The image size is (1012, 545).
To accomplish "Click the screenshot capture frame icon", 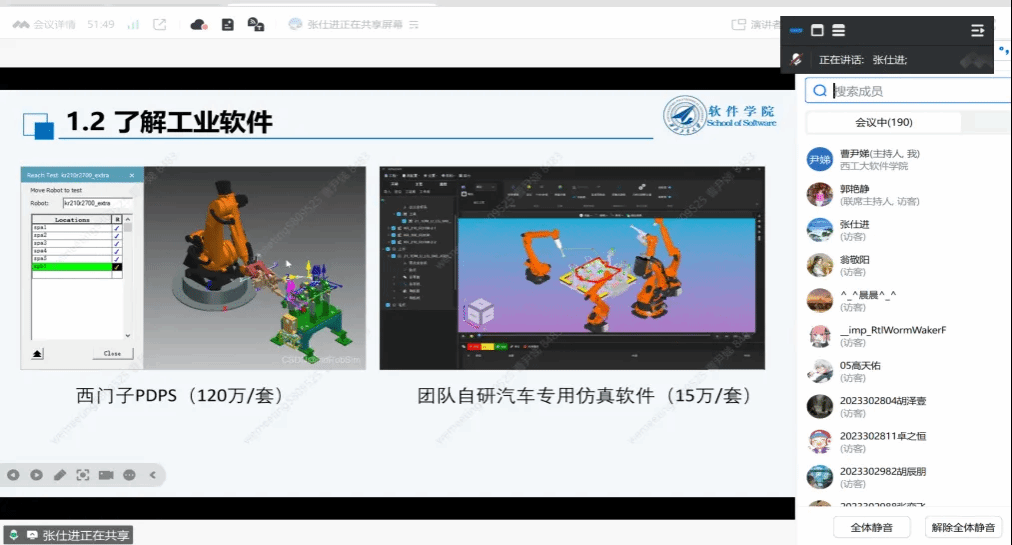I will point(83,475).
